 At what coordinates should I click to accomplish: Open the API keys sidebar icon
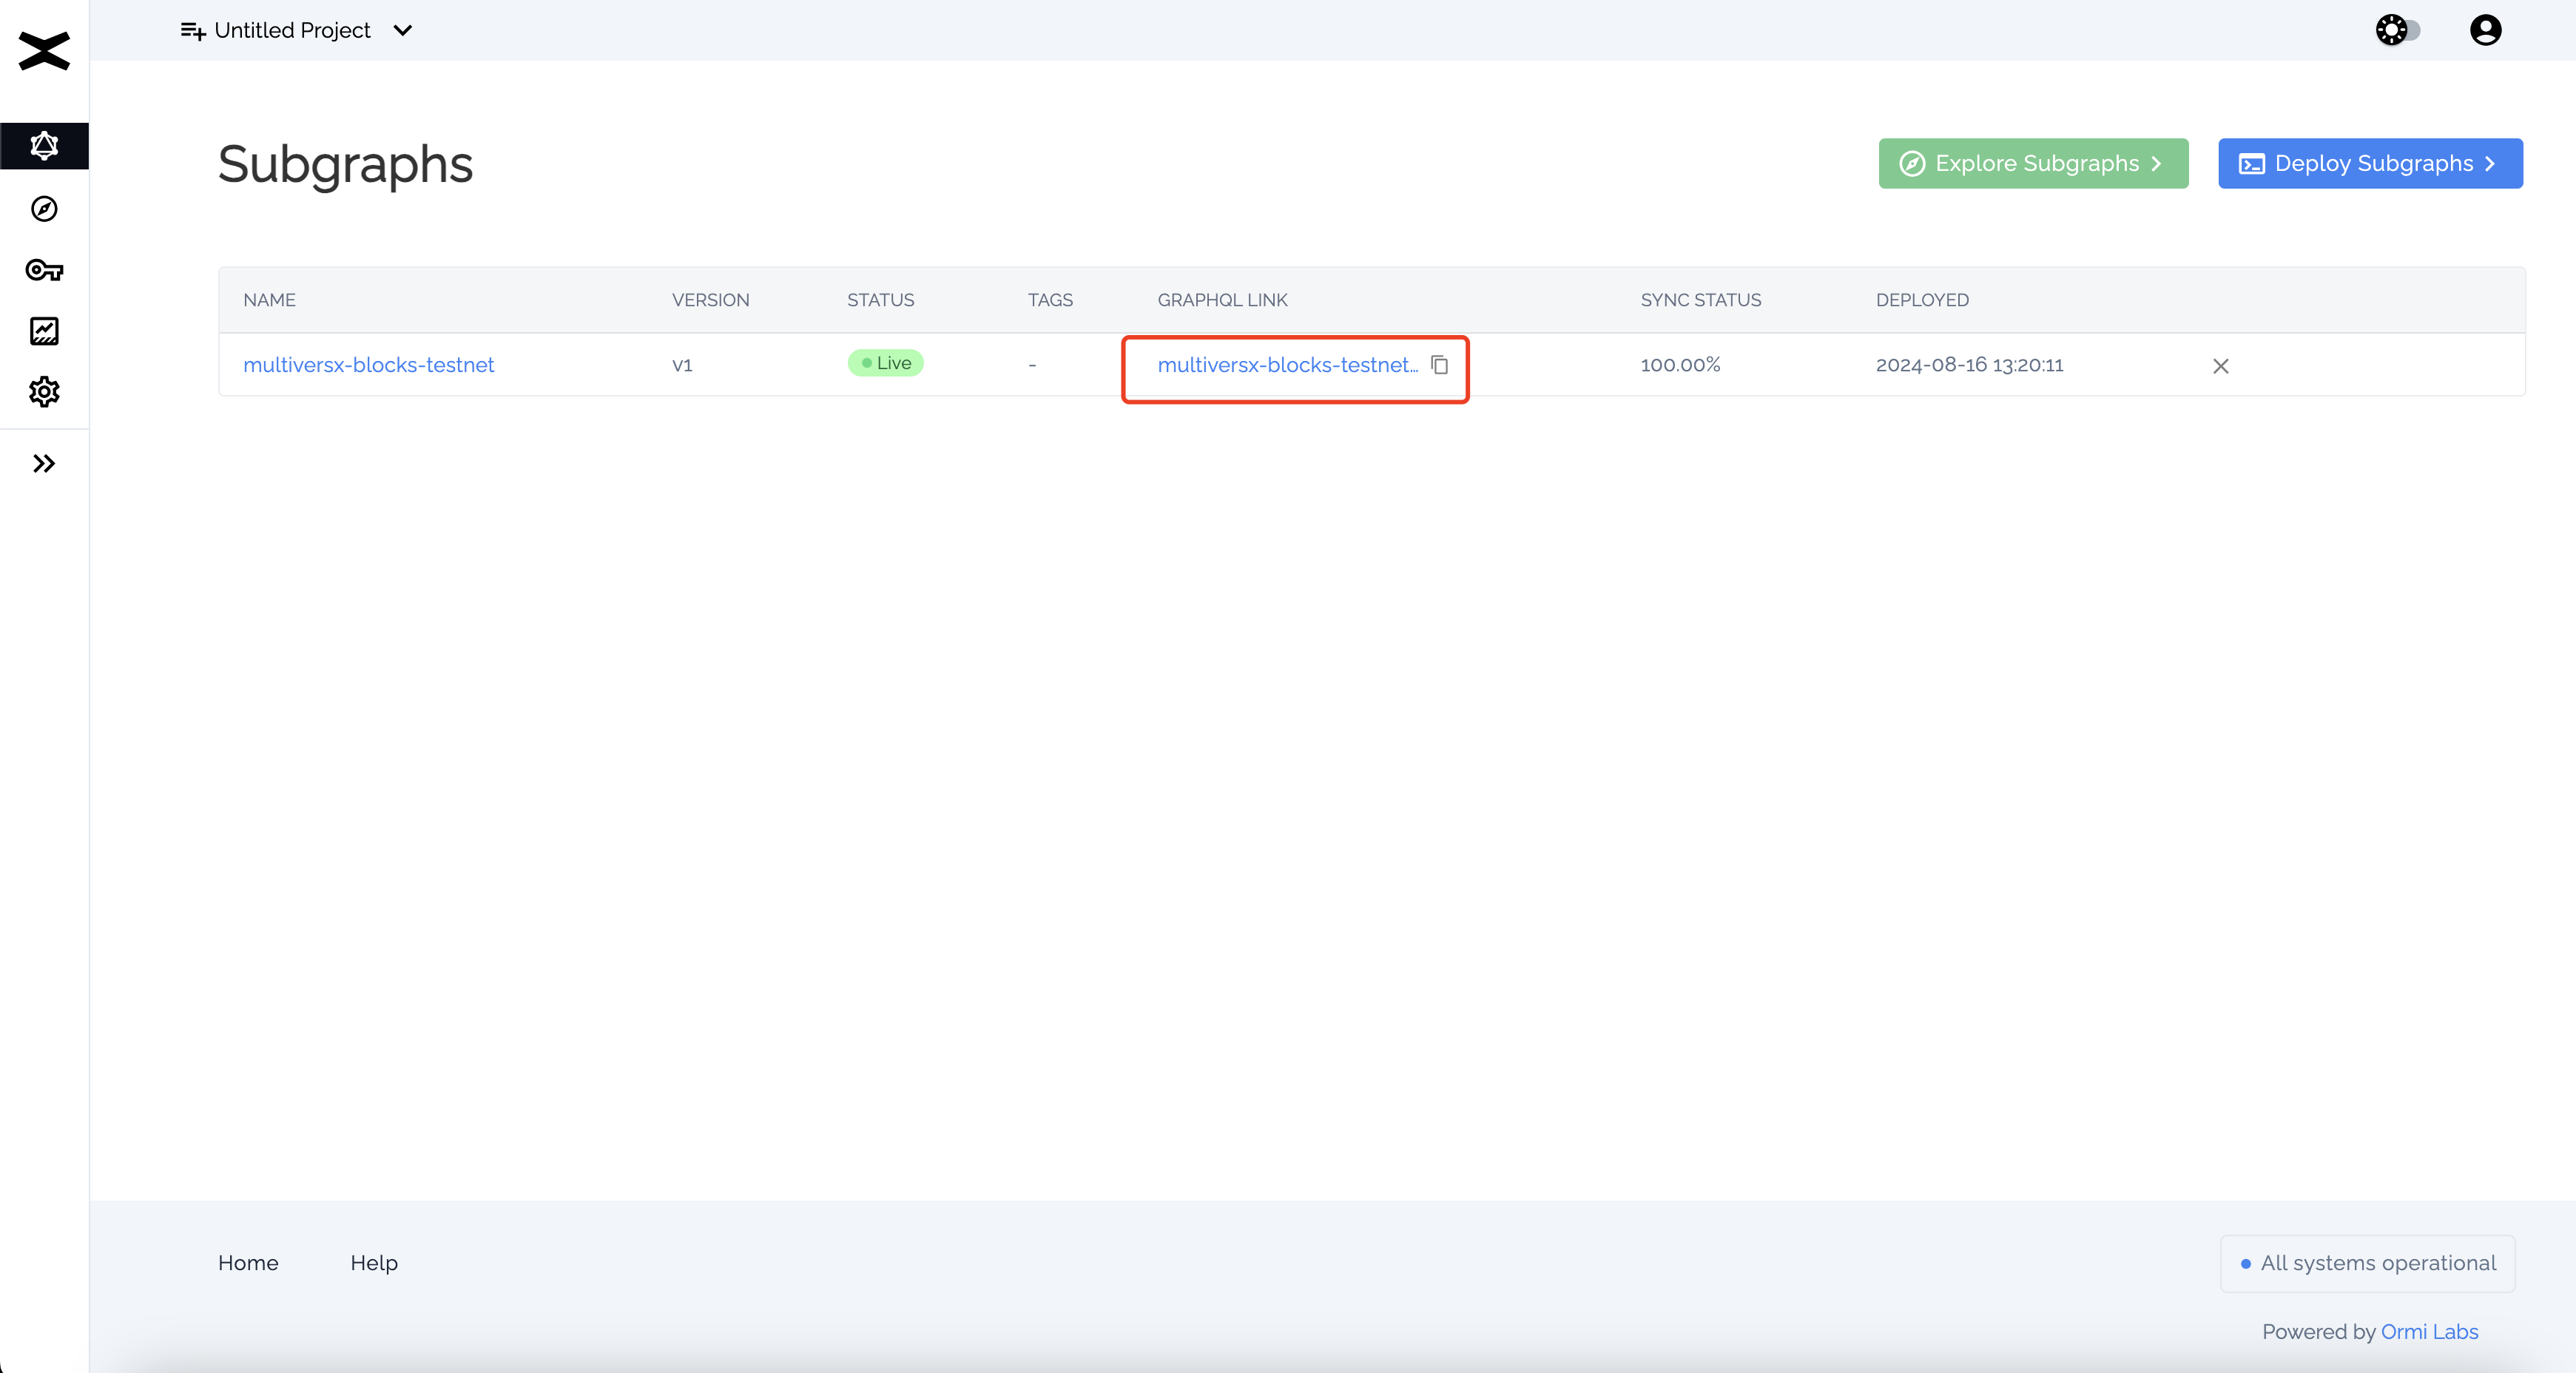[44, 270]
